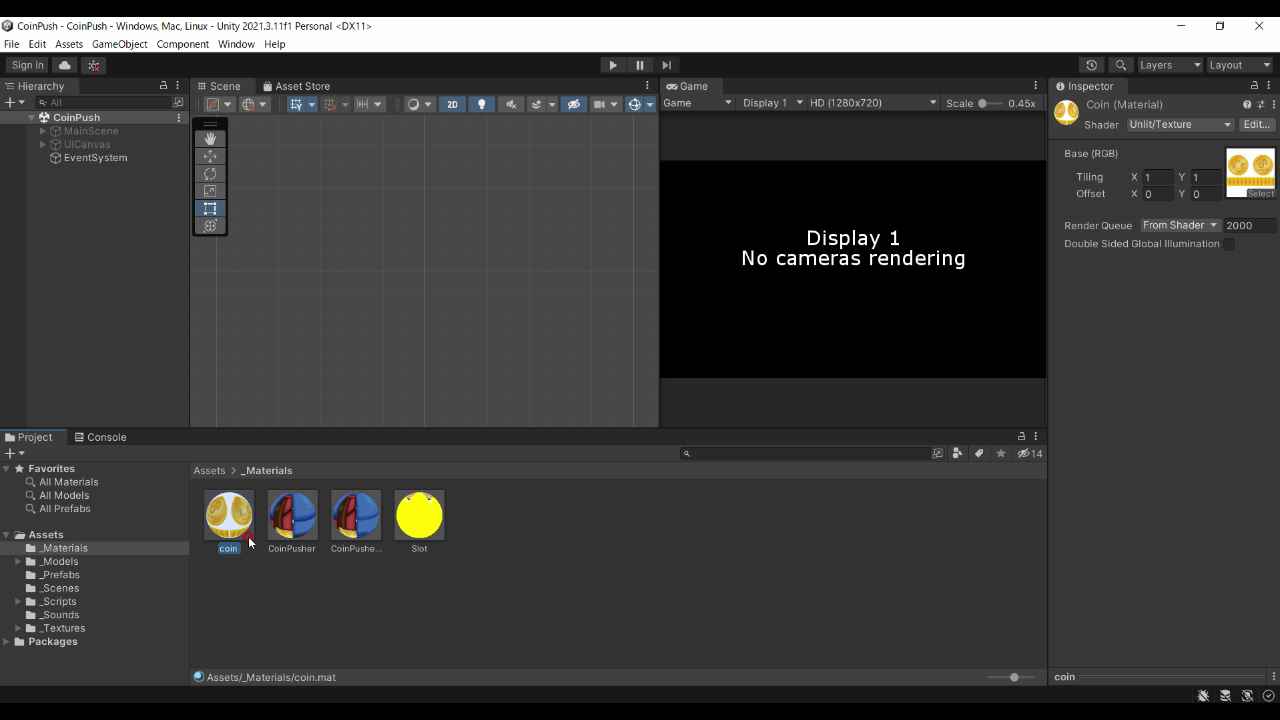Click the Pause button
Viewport: 1280px width, 720px height.
click(640, 65)
